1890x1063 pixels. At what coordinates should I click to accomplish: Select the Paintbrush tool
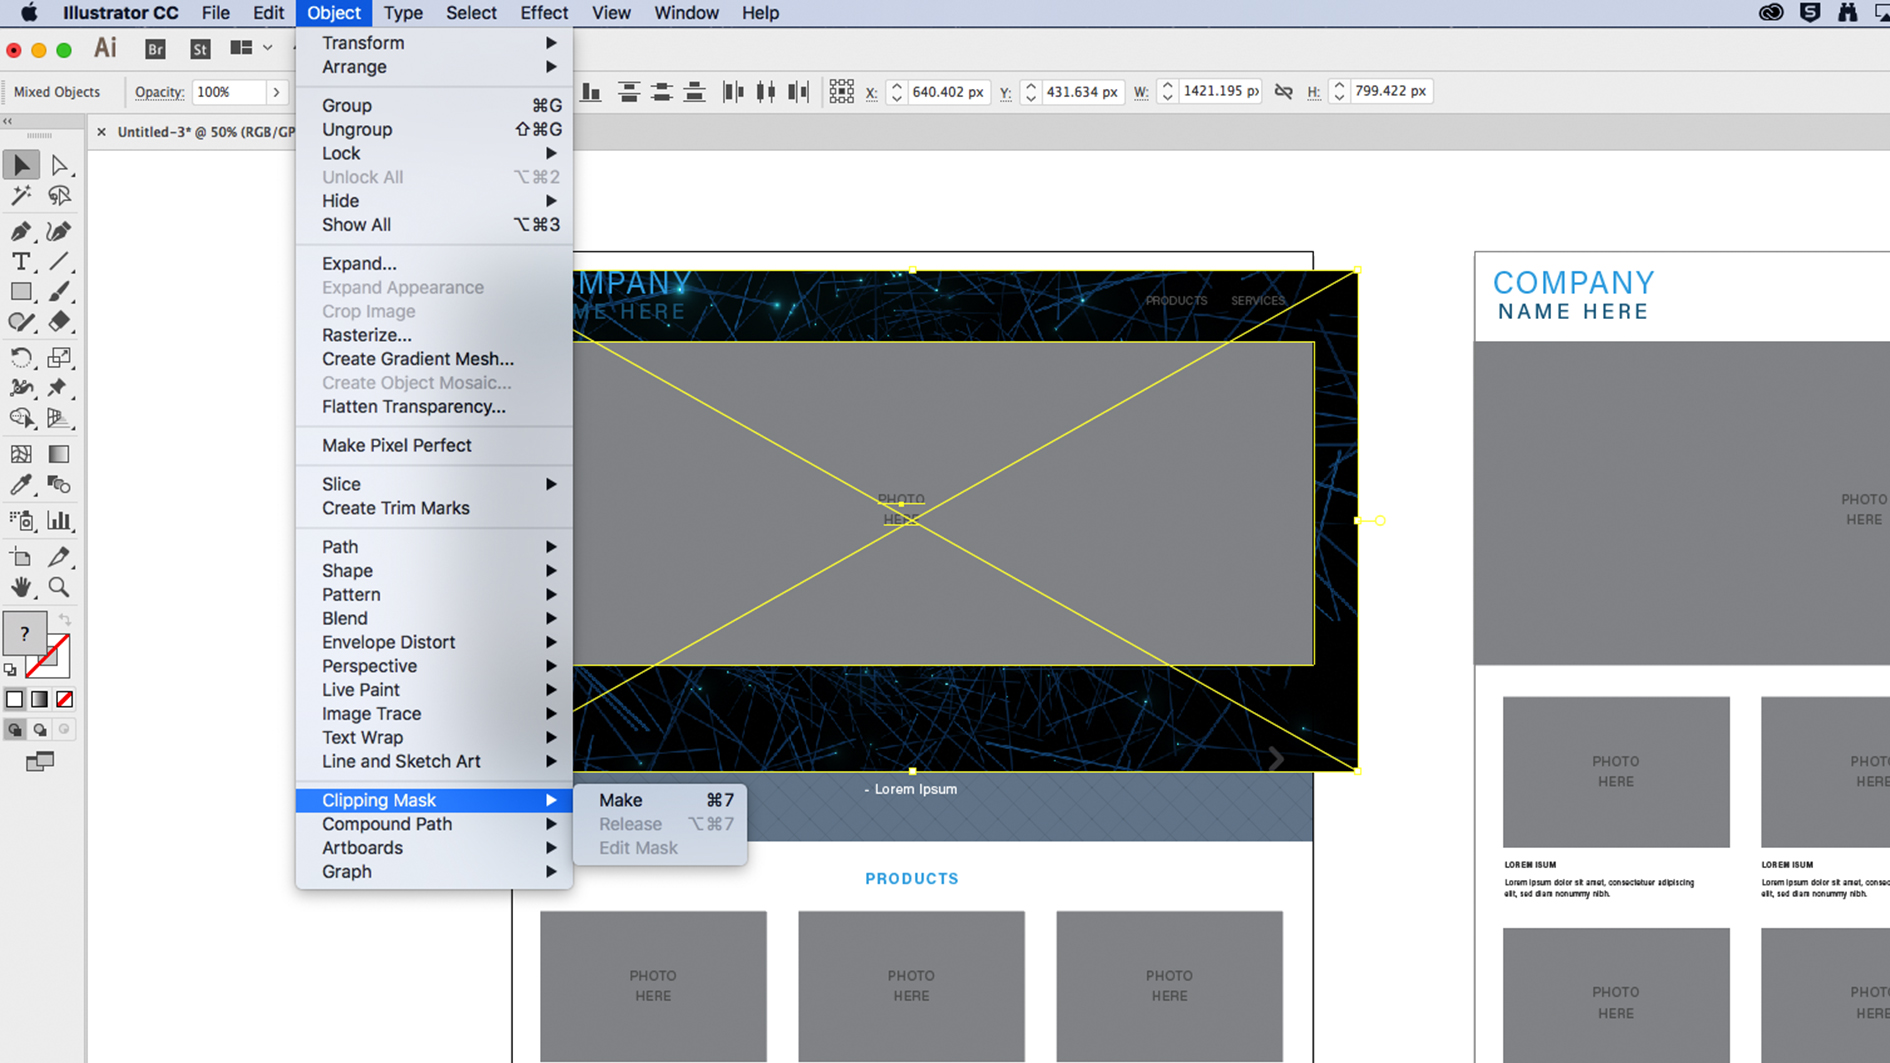59,291
